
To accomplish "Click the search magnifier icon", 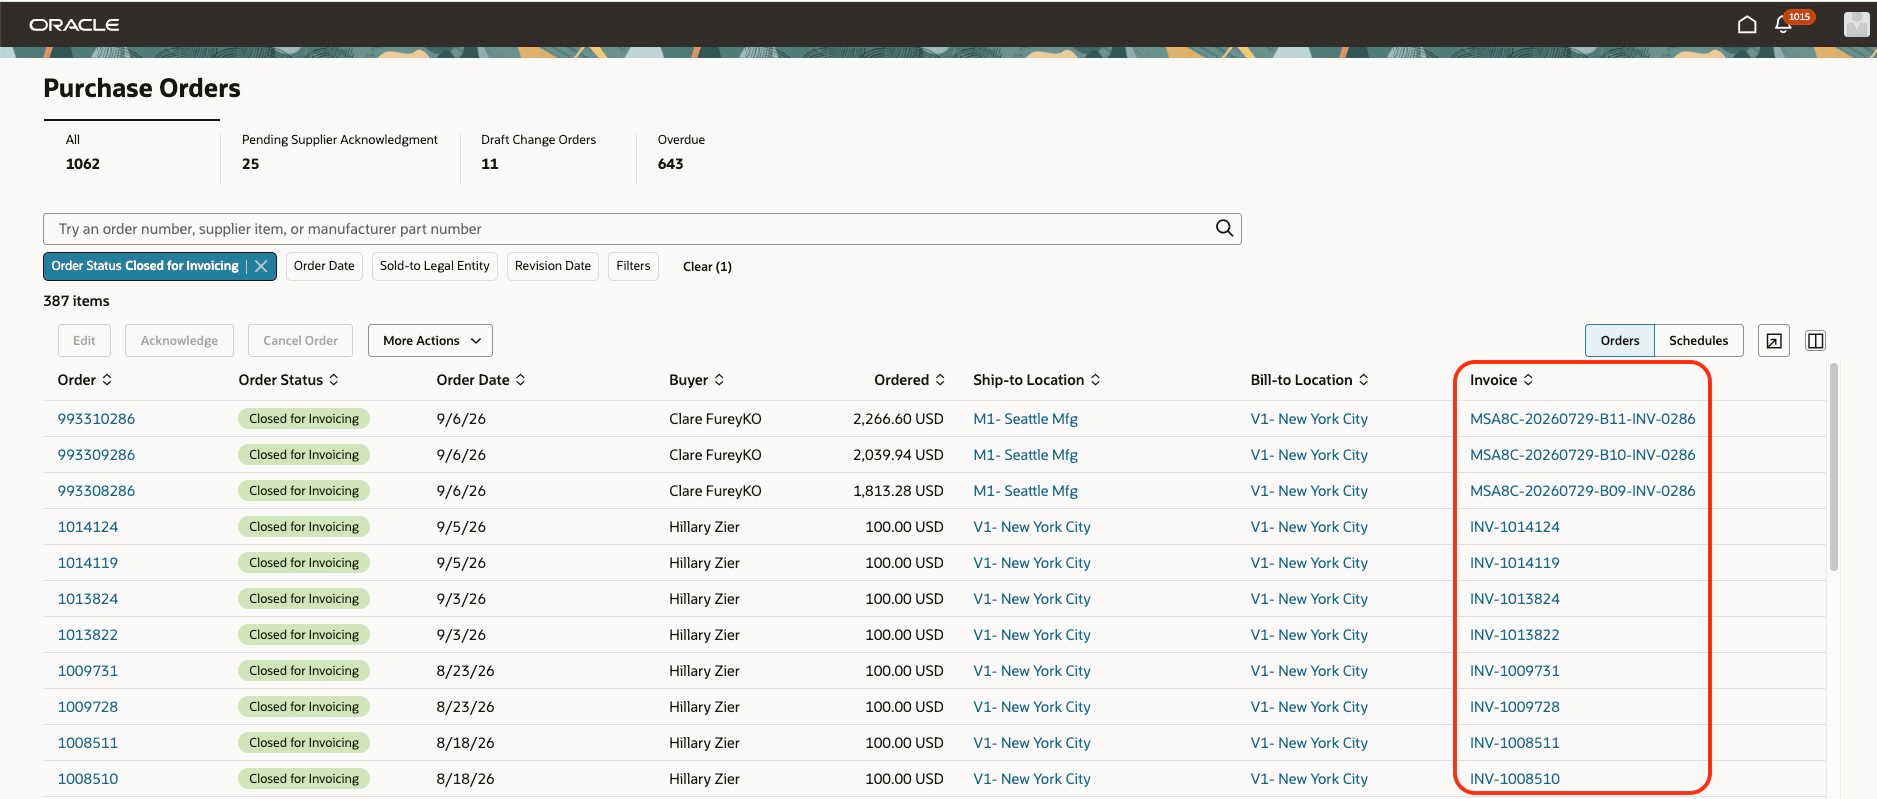I will [x=1224, y=228].
